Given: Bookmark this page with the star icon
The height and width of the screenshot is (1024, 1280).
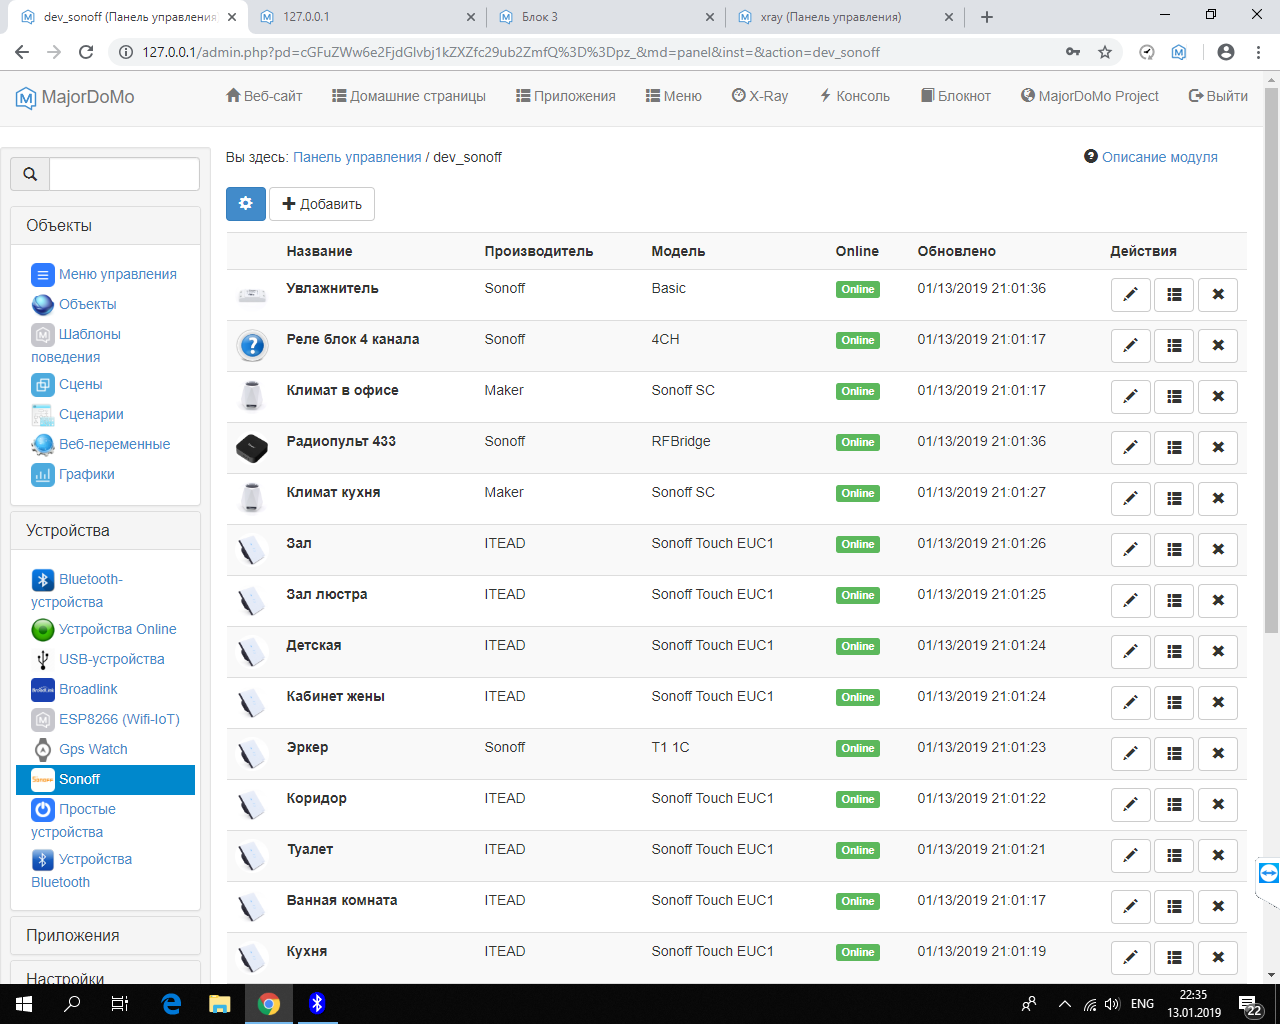Looking at the screenshot, I should click(1105, 52).
